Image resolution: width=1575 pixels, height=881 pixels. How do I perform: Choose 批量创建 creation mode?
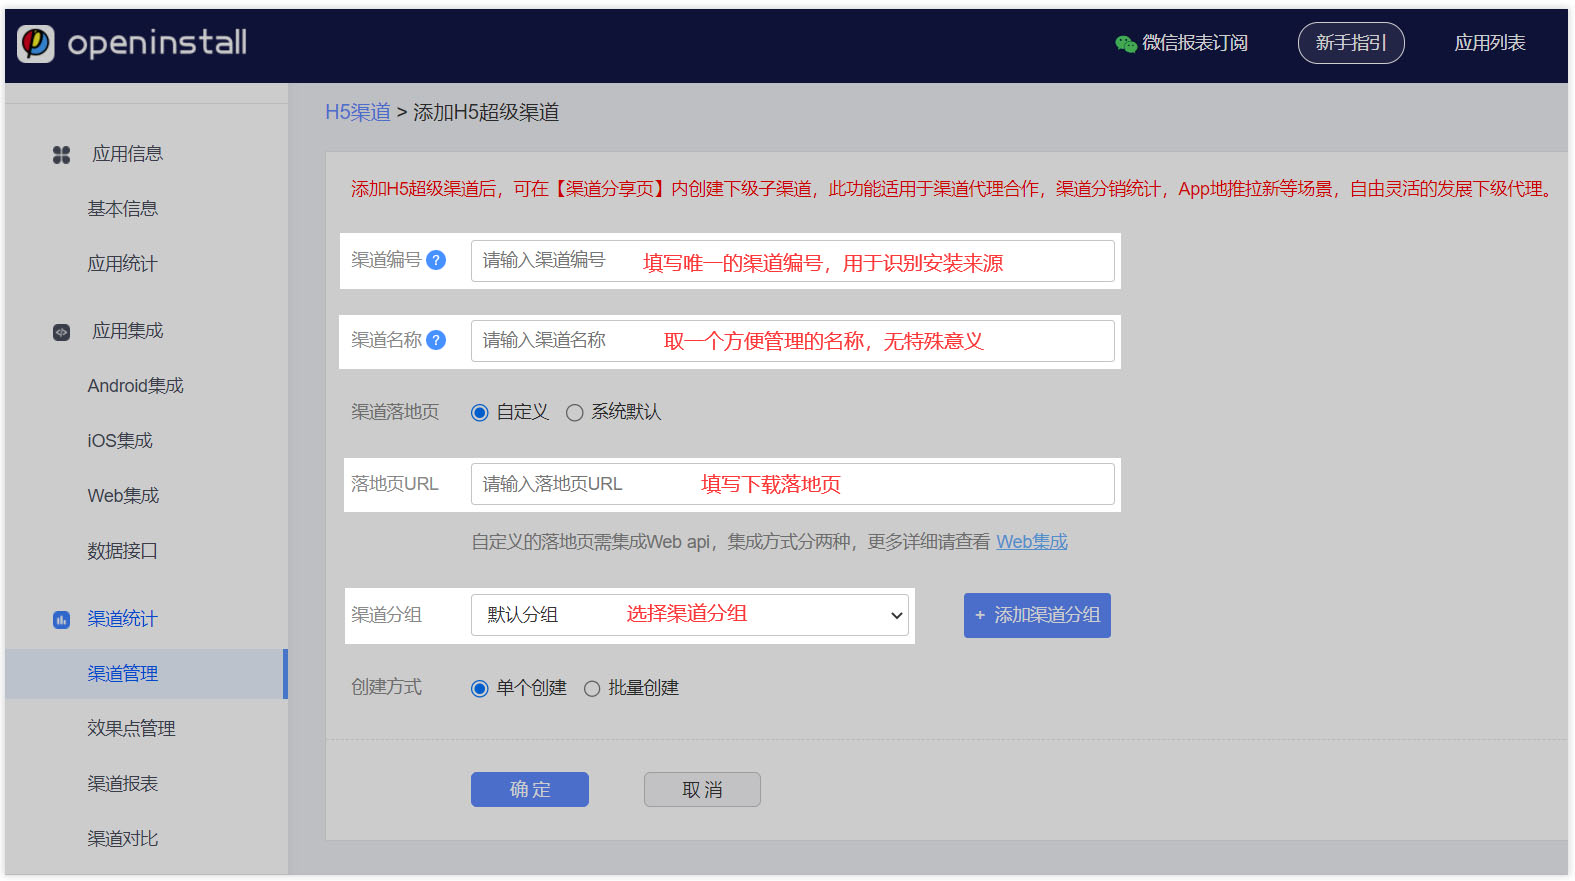coord(592,689)
